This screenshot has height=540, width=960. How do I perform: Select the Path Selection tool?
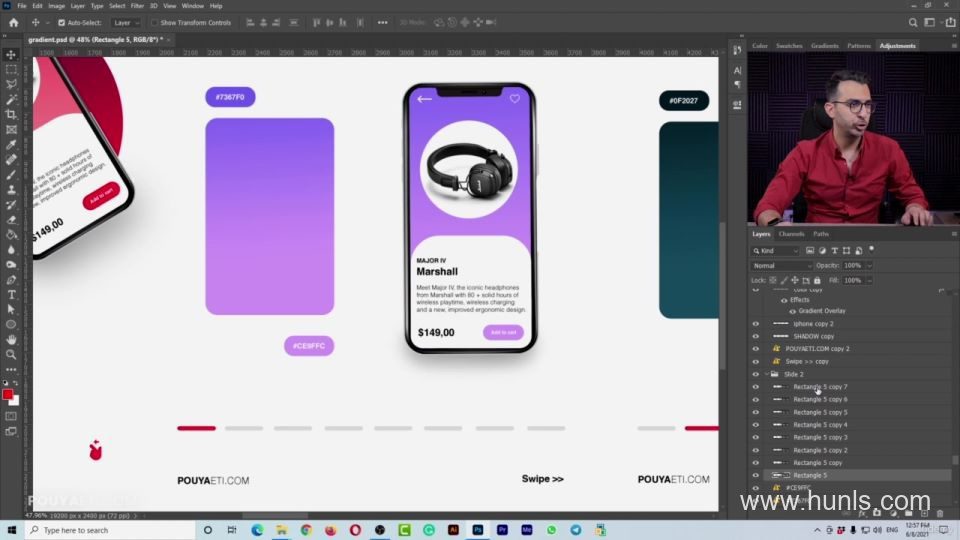pyautogui.click(x=11, y=310)
